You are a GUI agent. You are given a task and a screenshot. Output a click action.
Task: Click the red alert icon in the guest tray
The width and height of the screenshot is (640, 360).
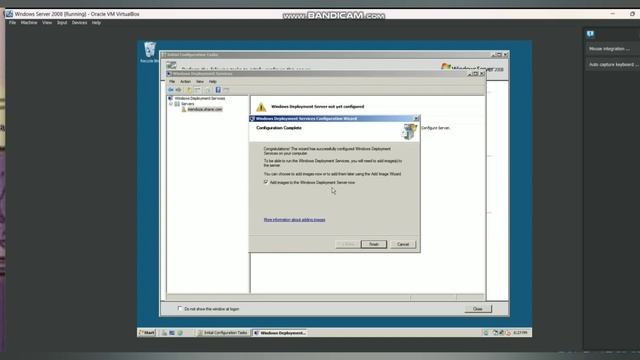(508, 333)
